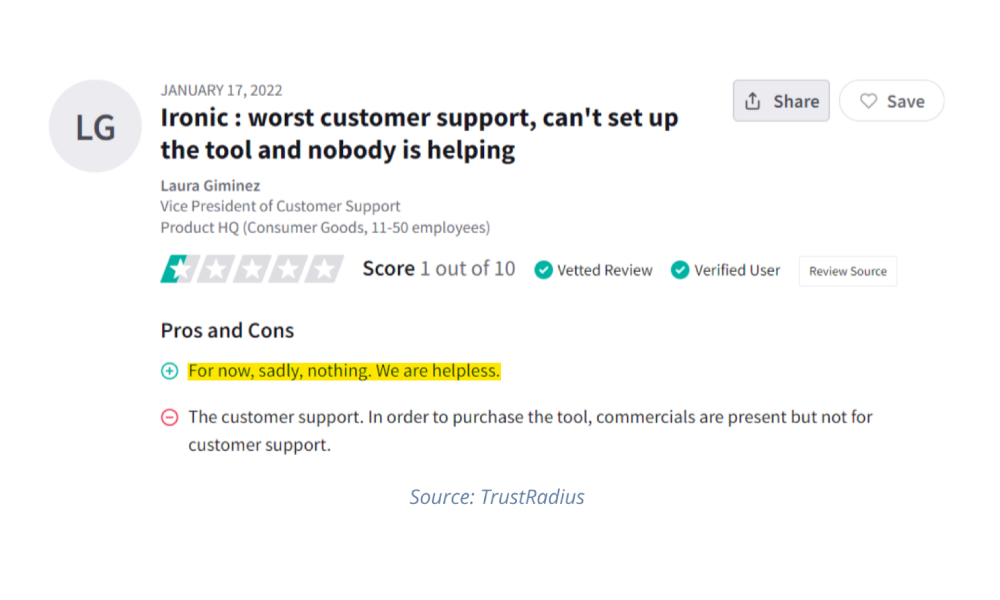
Task: Open the Review Source button
Action: coord(847,270)
